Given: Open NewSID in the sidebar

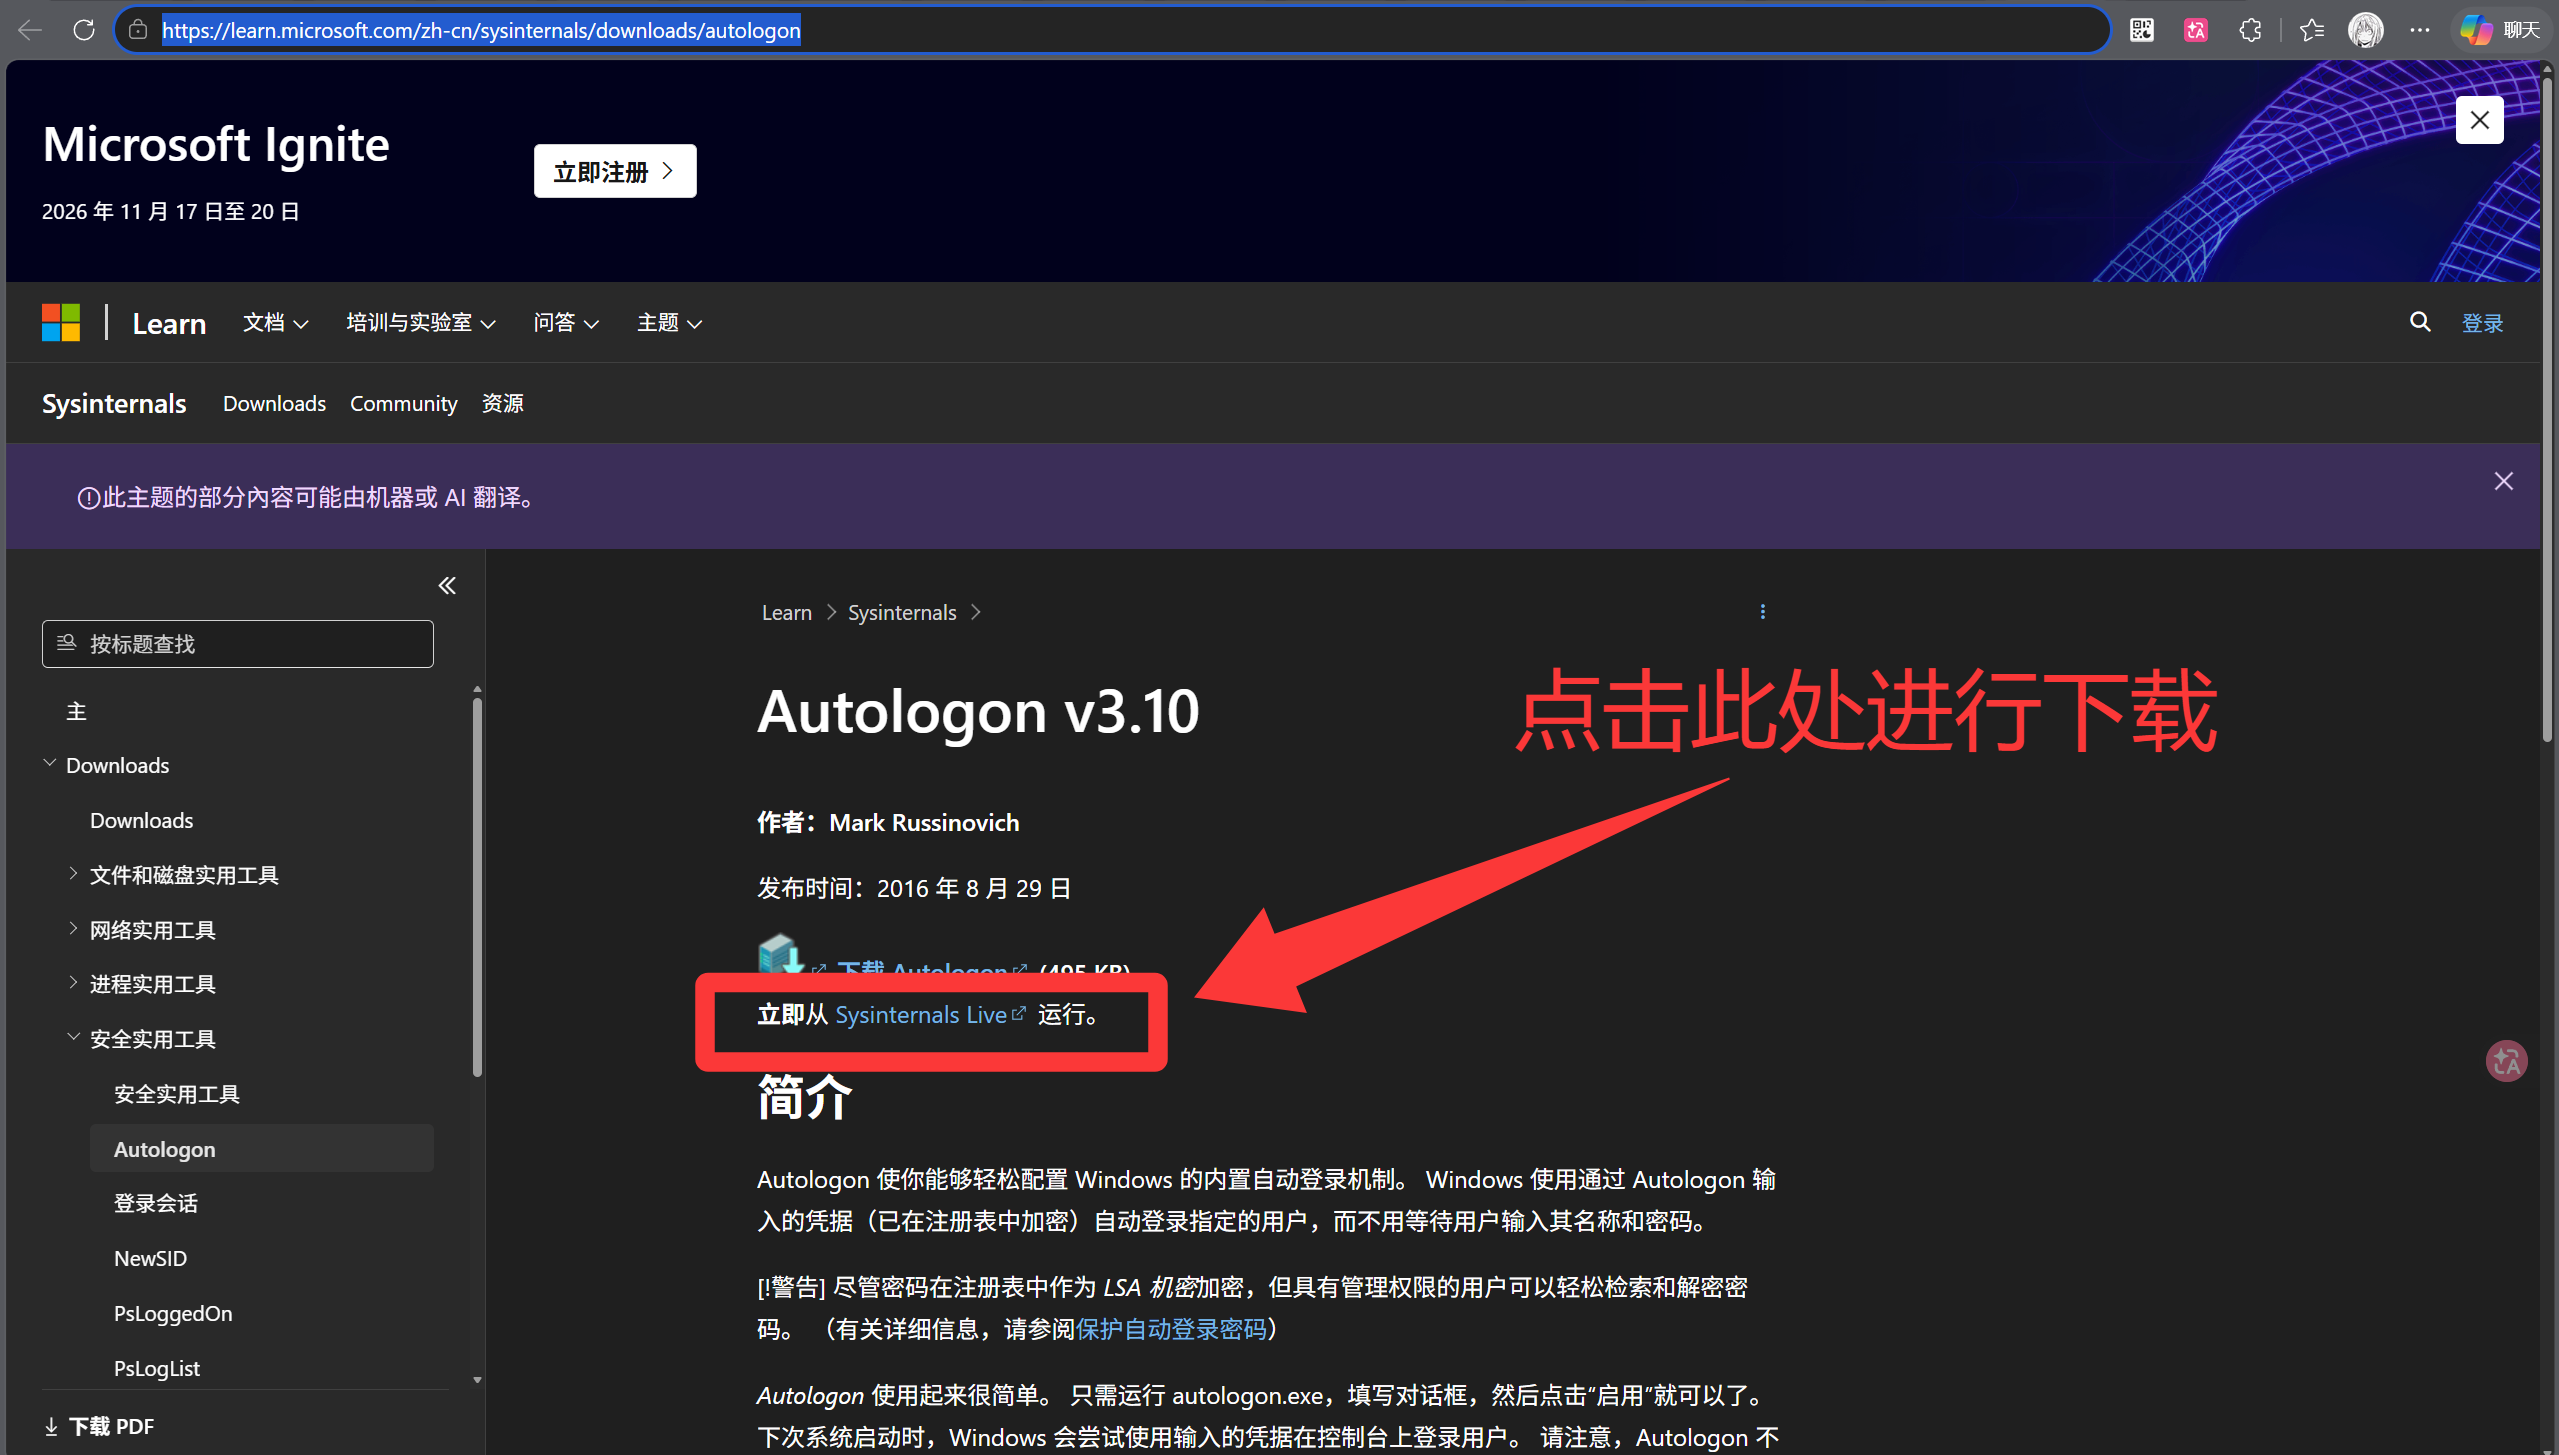Looking at the screenshot, I should point(150,1259).
